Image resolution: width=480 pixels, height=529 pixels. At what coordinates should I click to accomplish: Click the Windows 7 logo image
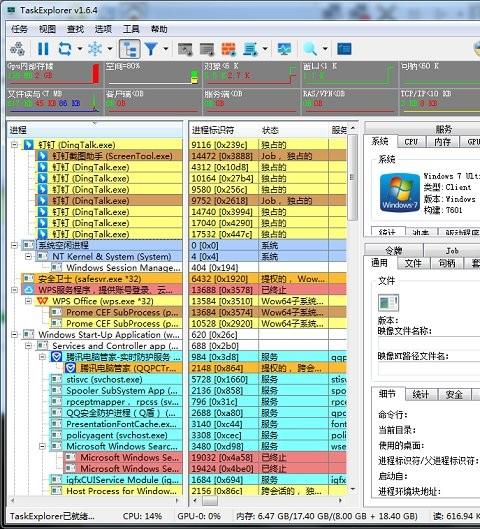(399, 193)
